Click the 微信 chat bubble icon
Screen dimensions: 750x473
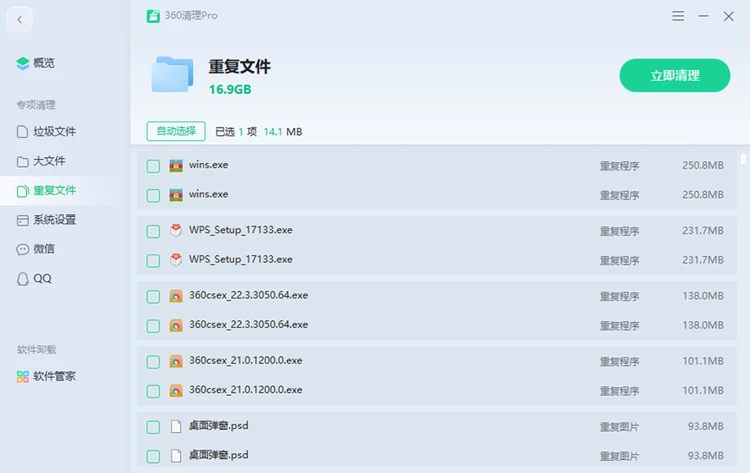pyautogui.click(x=22, y=249)
